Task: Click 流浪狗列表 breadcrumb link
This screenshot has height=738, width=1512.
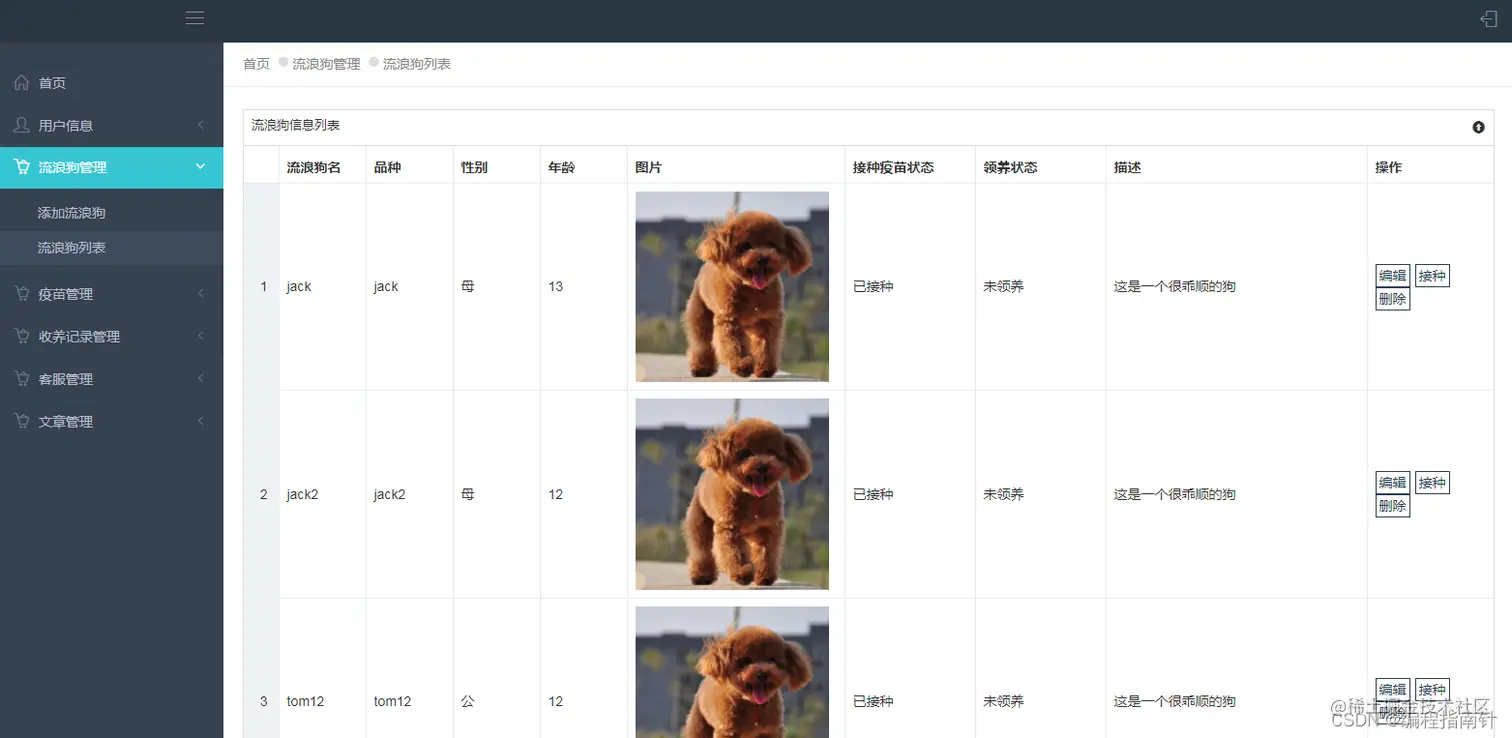Action: (417, 64)
